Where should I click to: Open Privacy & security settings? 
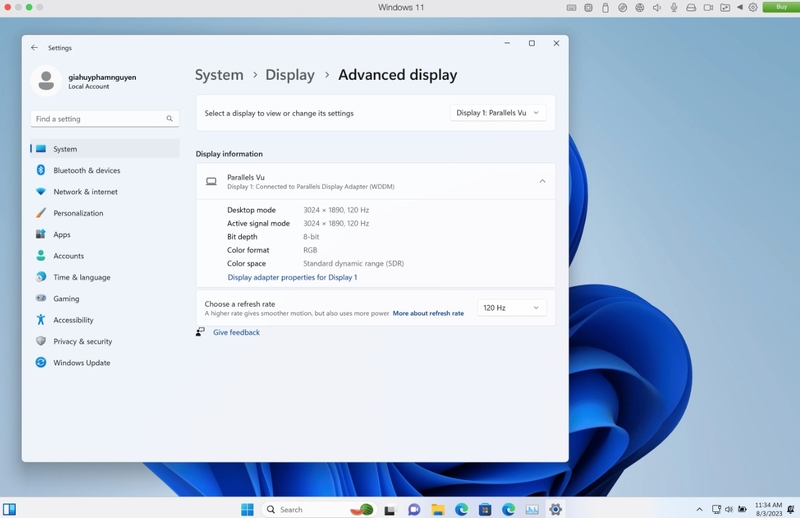(x=105, y=341)
